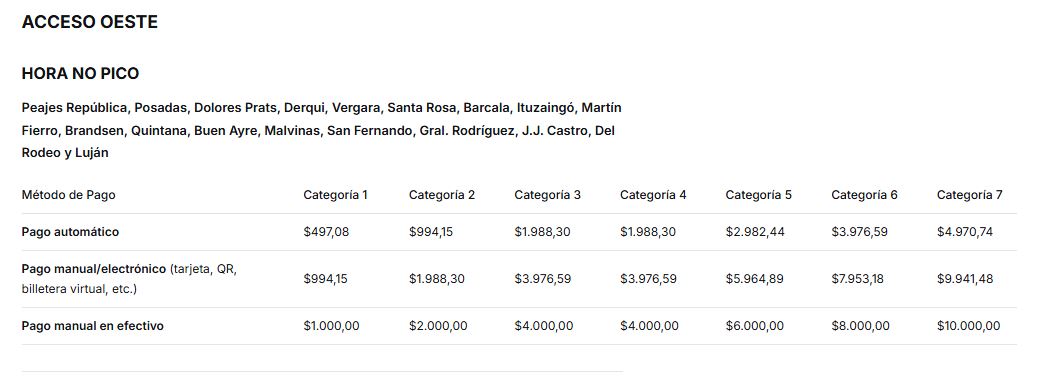Click the $6.000,00 cash price cell

[755, 326]
